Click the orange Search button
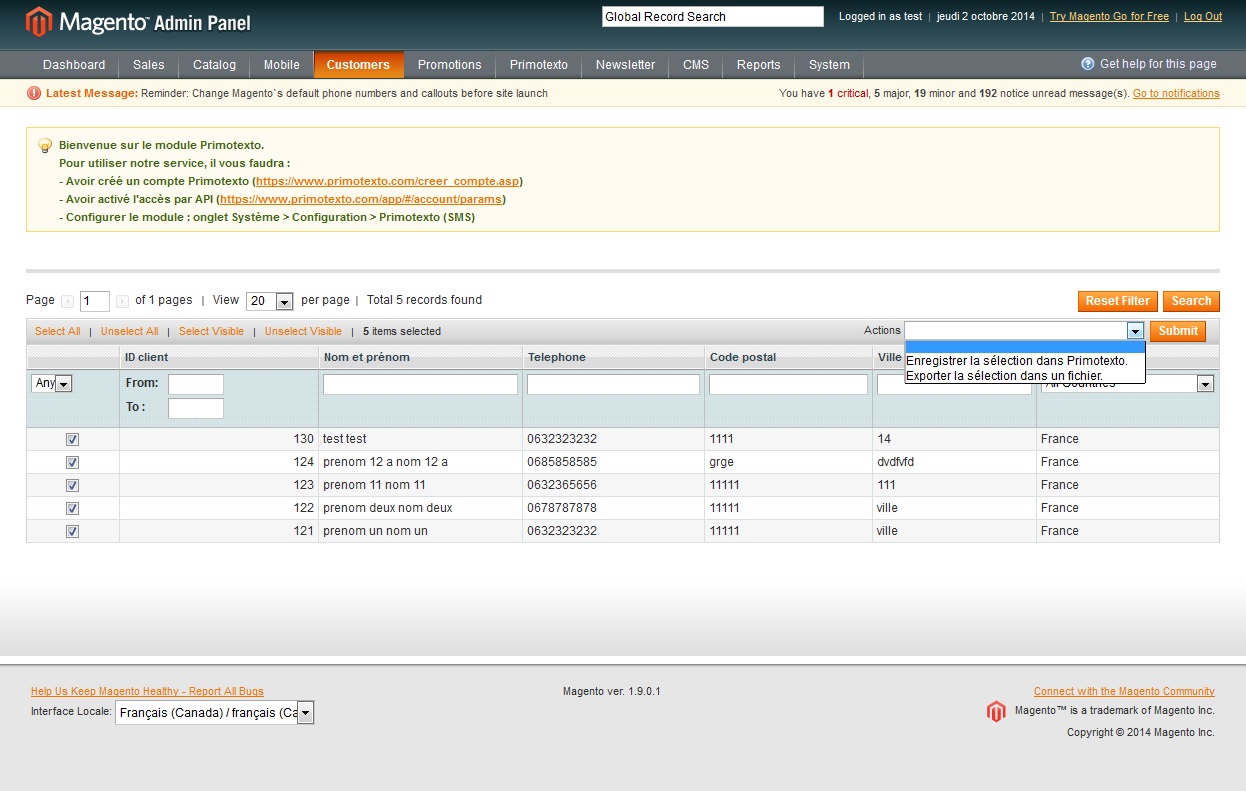The image size is (1246, 791). tap(1191, 301)
